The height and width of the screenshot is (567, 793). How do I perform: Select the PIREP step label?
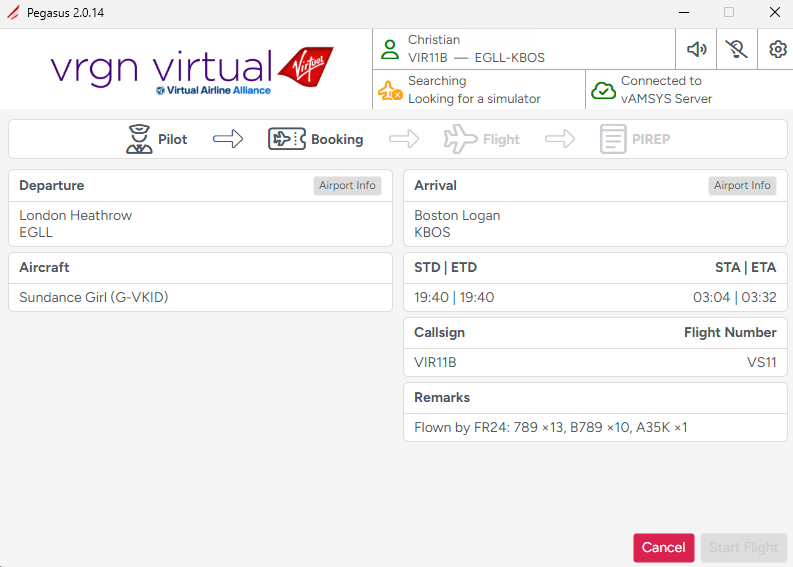[651, 139]
